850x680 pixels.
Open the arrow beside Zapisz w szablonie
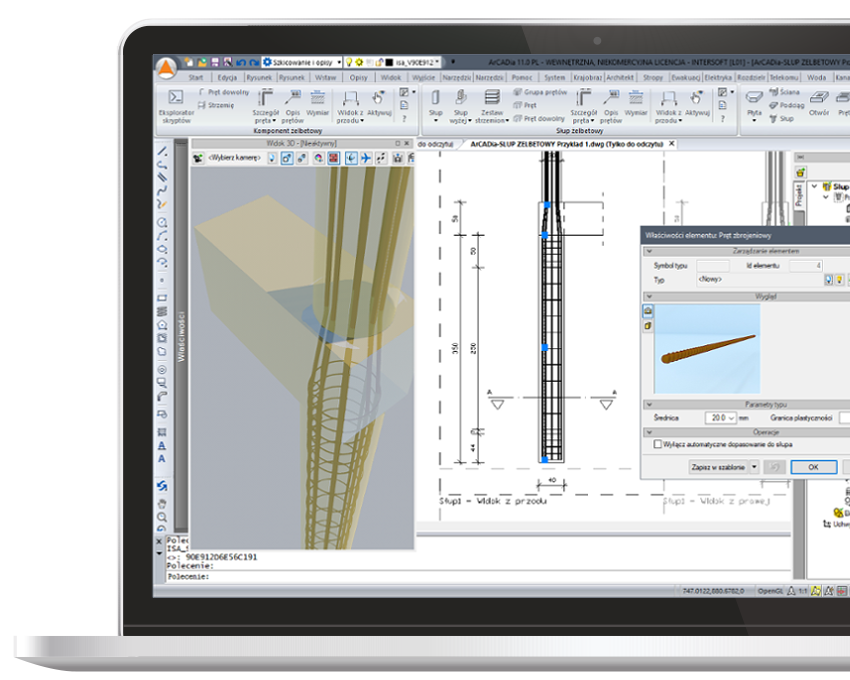[754, 467]
